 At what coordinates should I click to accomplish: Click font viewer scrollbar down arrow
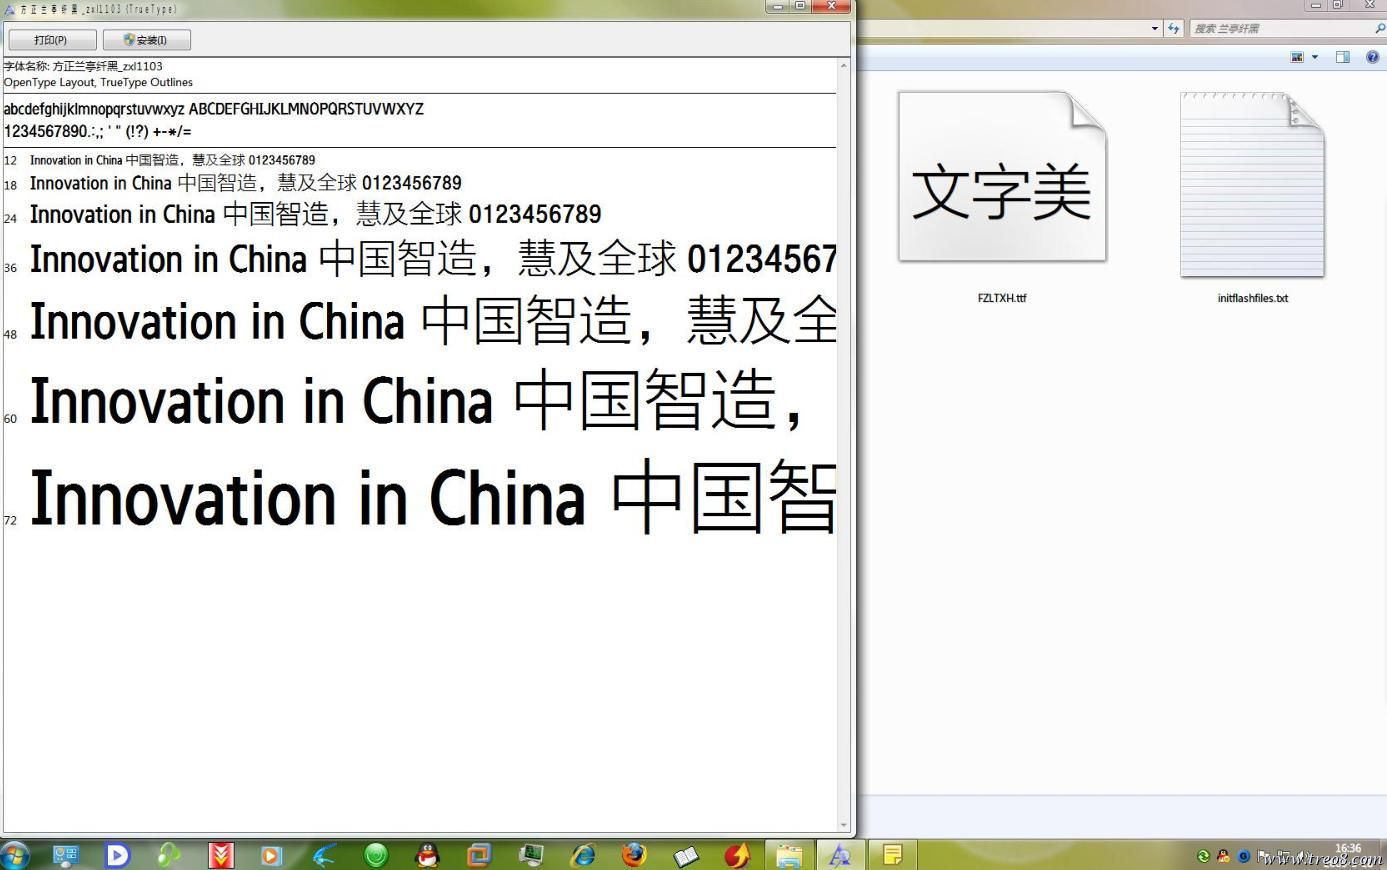pyautogui.click(x=844, y=826)
